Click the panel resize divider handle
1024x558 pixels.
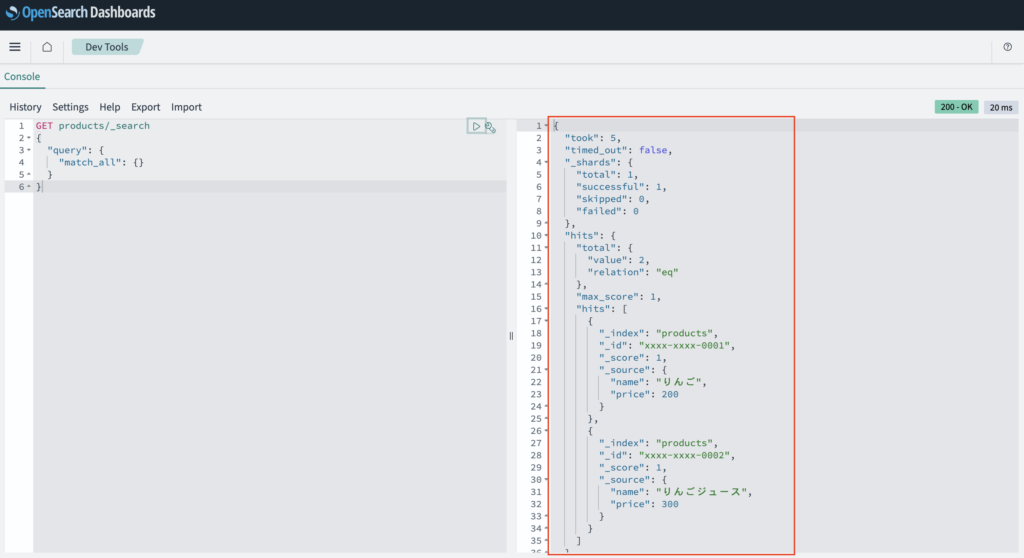511,336
